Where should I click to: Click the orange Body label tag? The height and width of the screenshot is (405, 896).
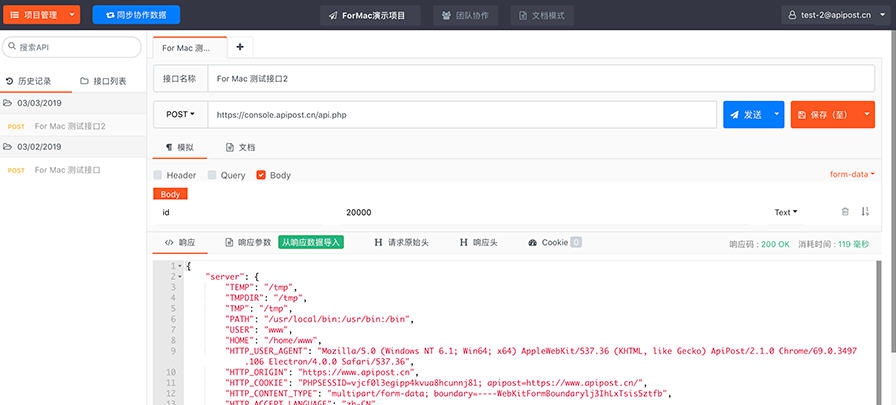(x=170, y=194)
